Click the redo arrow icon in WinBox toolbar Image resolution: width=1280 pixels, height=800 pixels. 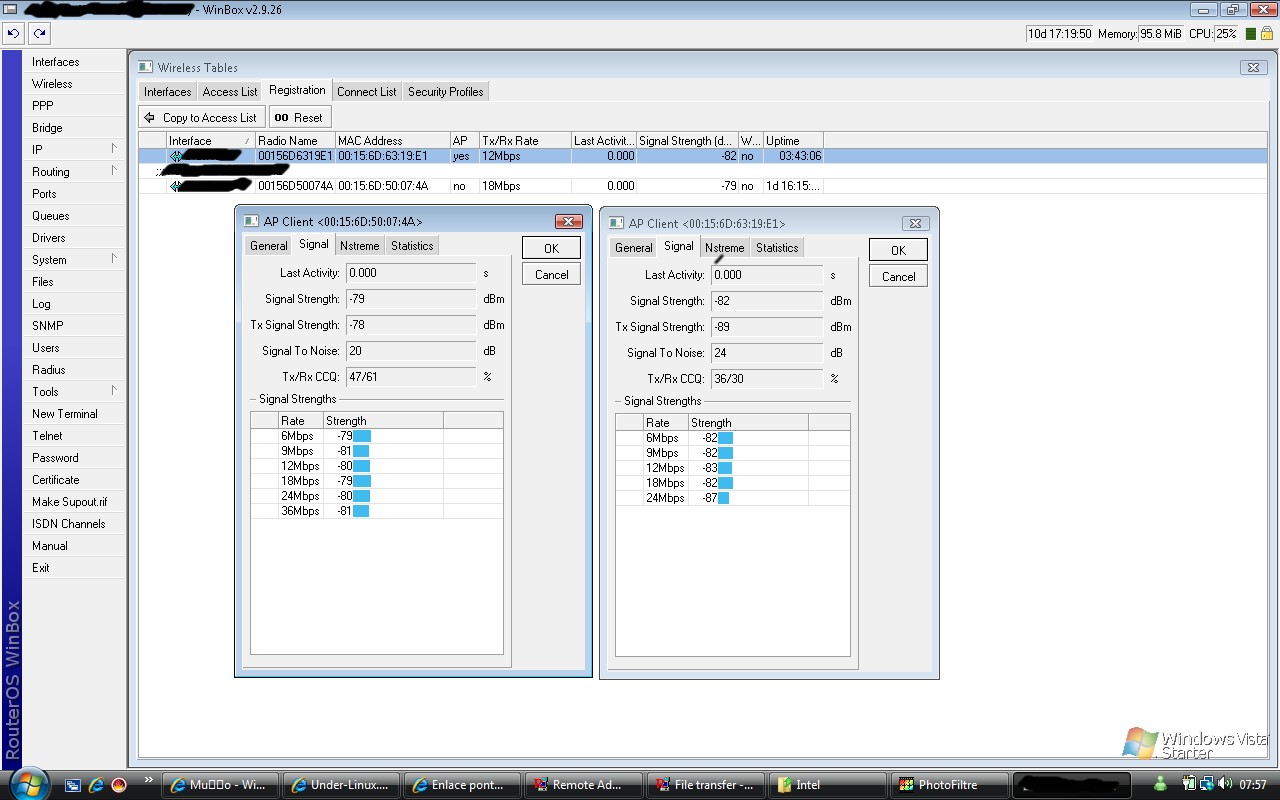[x=39, y=33]
